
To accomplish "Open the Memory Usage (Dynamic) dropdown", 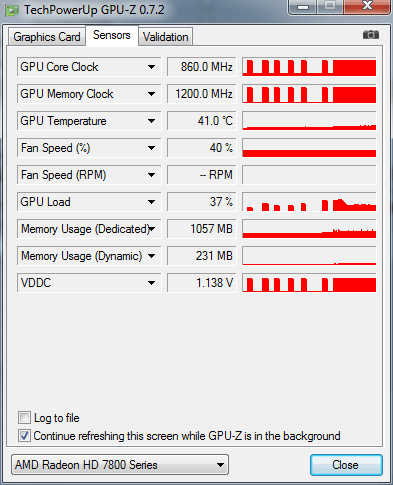I will [x=151, y=256].
